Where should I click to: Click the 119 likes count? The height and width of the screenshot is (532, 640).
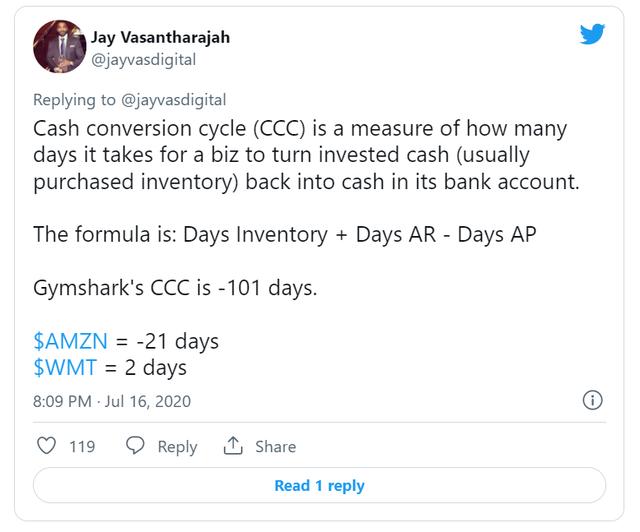(81, 446)
